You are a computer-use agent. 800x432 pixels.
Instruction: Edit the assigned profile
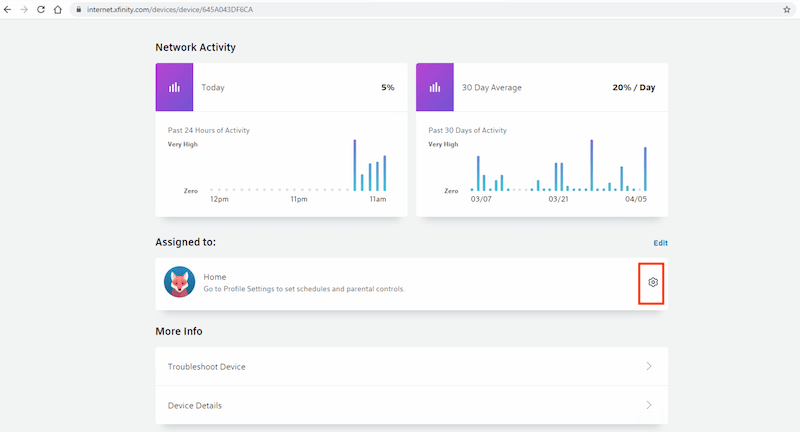point(660,243)
